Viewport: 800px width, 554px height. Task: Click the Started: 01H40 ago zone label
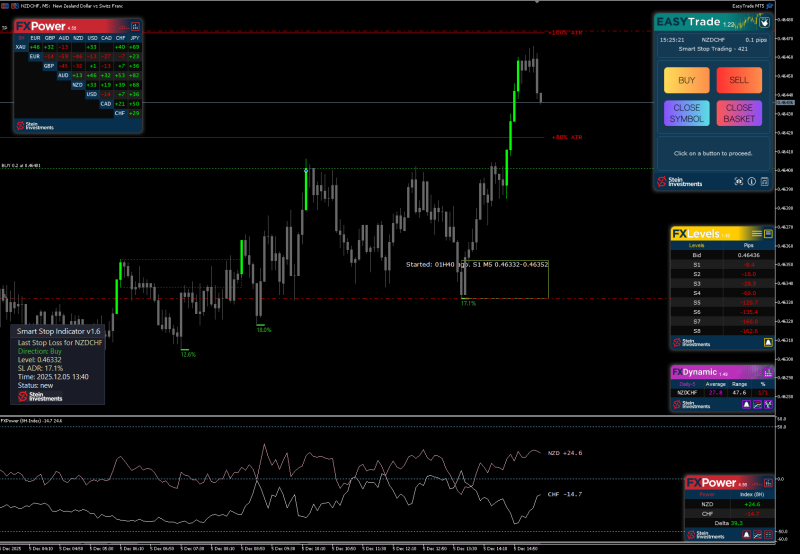477,264
